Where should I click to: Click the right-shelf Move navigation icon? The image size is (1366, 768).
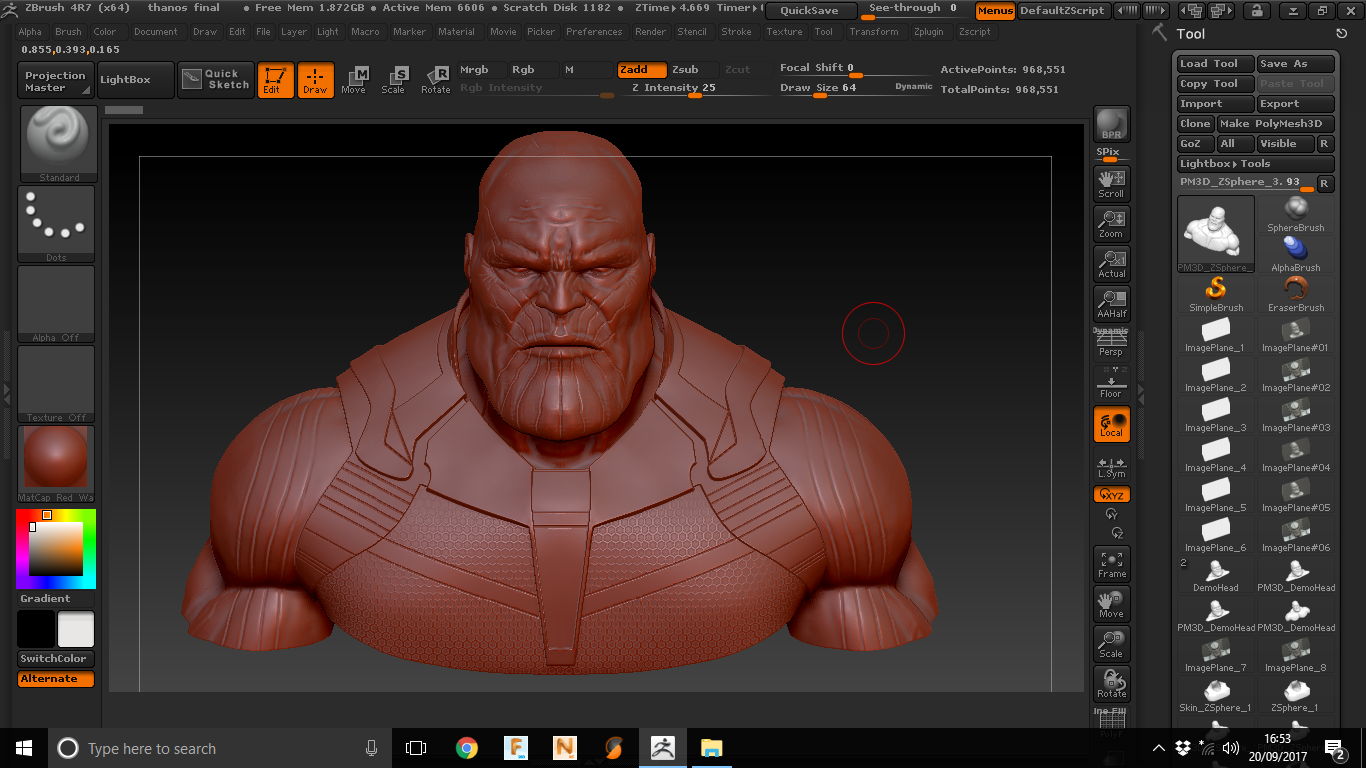[x=1111, y=604]
